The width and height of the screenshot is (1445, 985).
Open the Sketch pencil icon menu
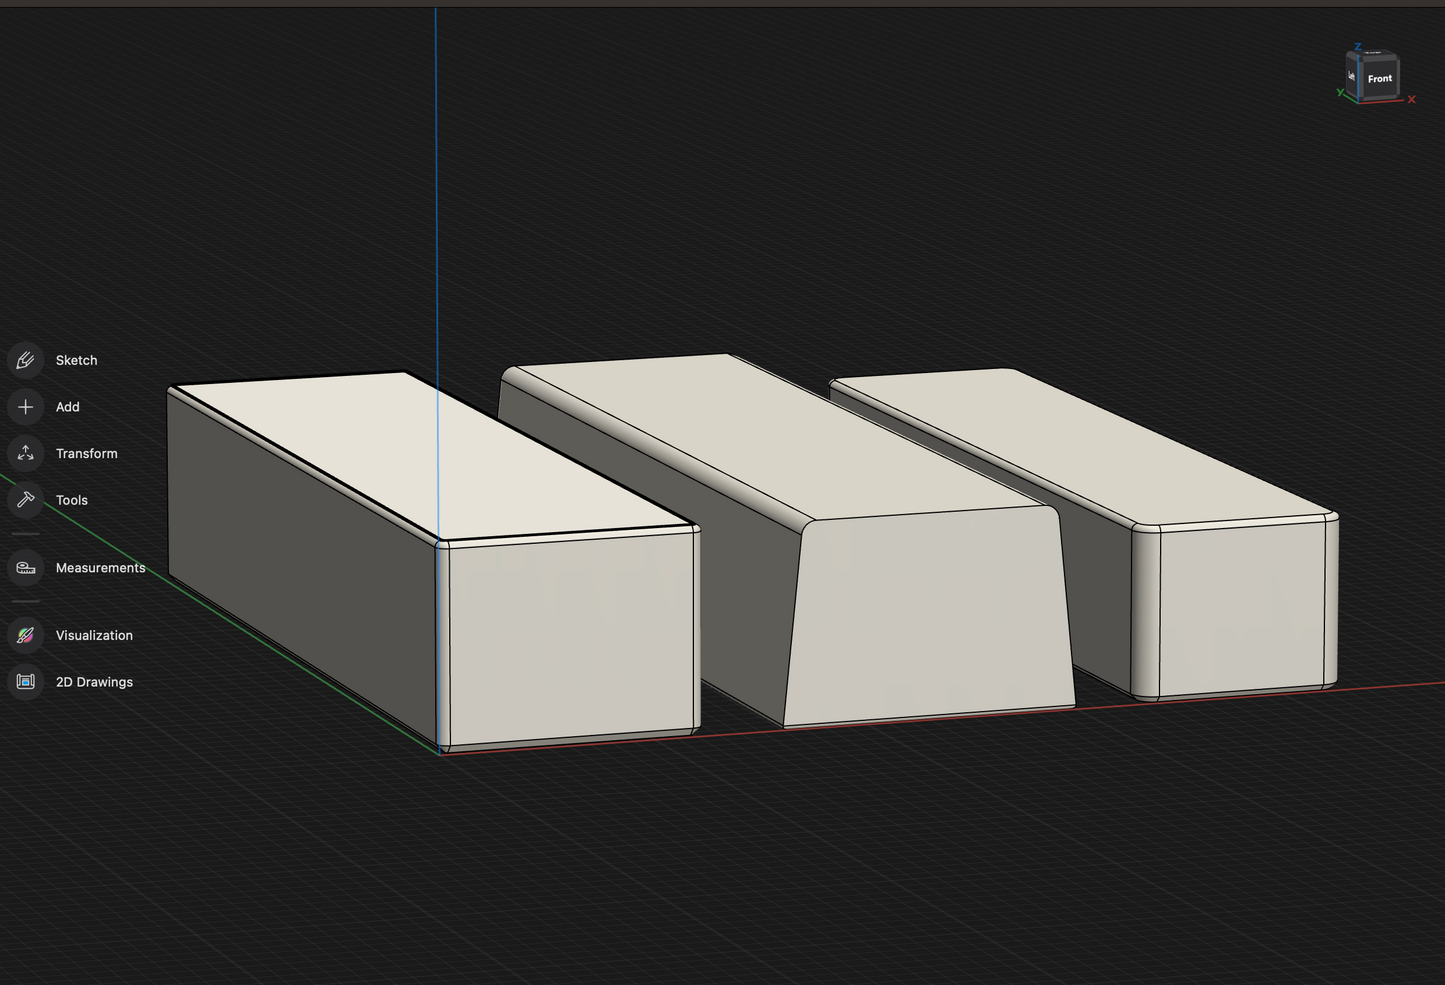pyautogui.click(x=26, y=360)
